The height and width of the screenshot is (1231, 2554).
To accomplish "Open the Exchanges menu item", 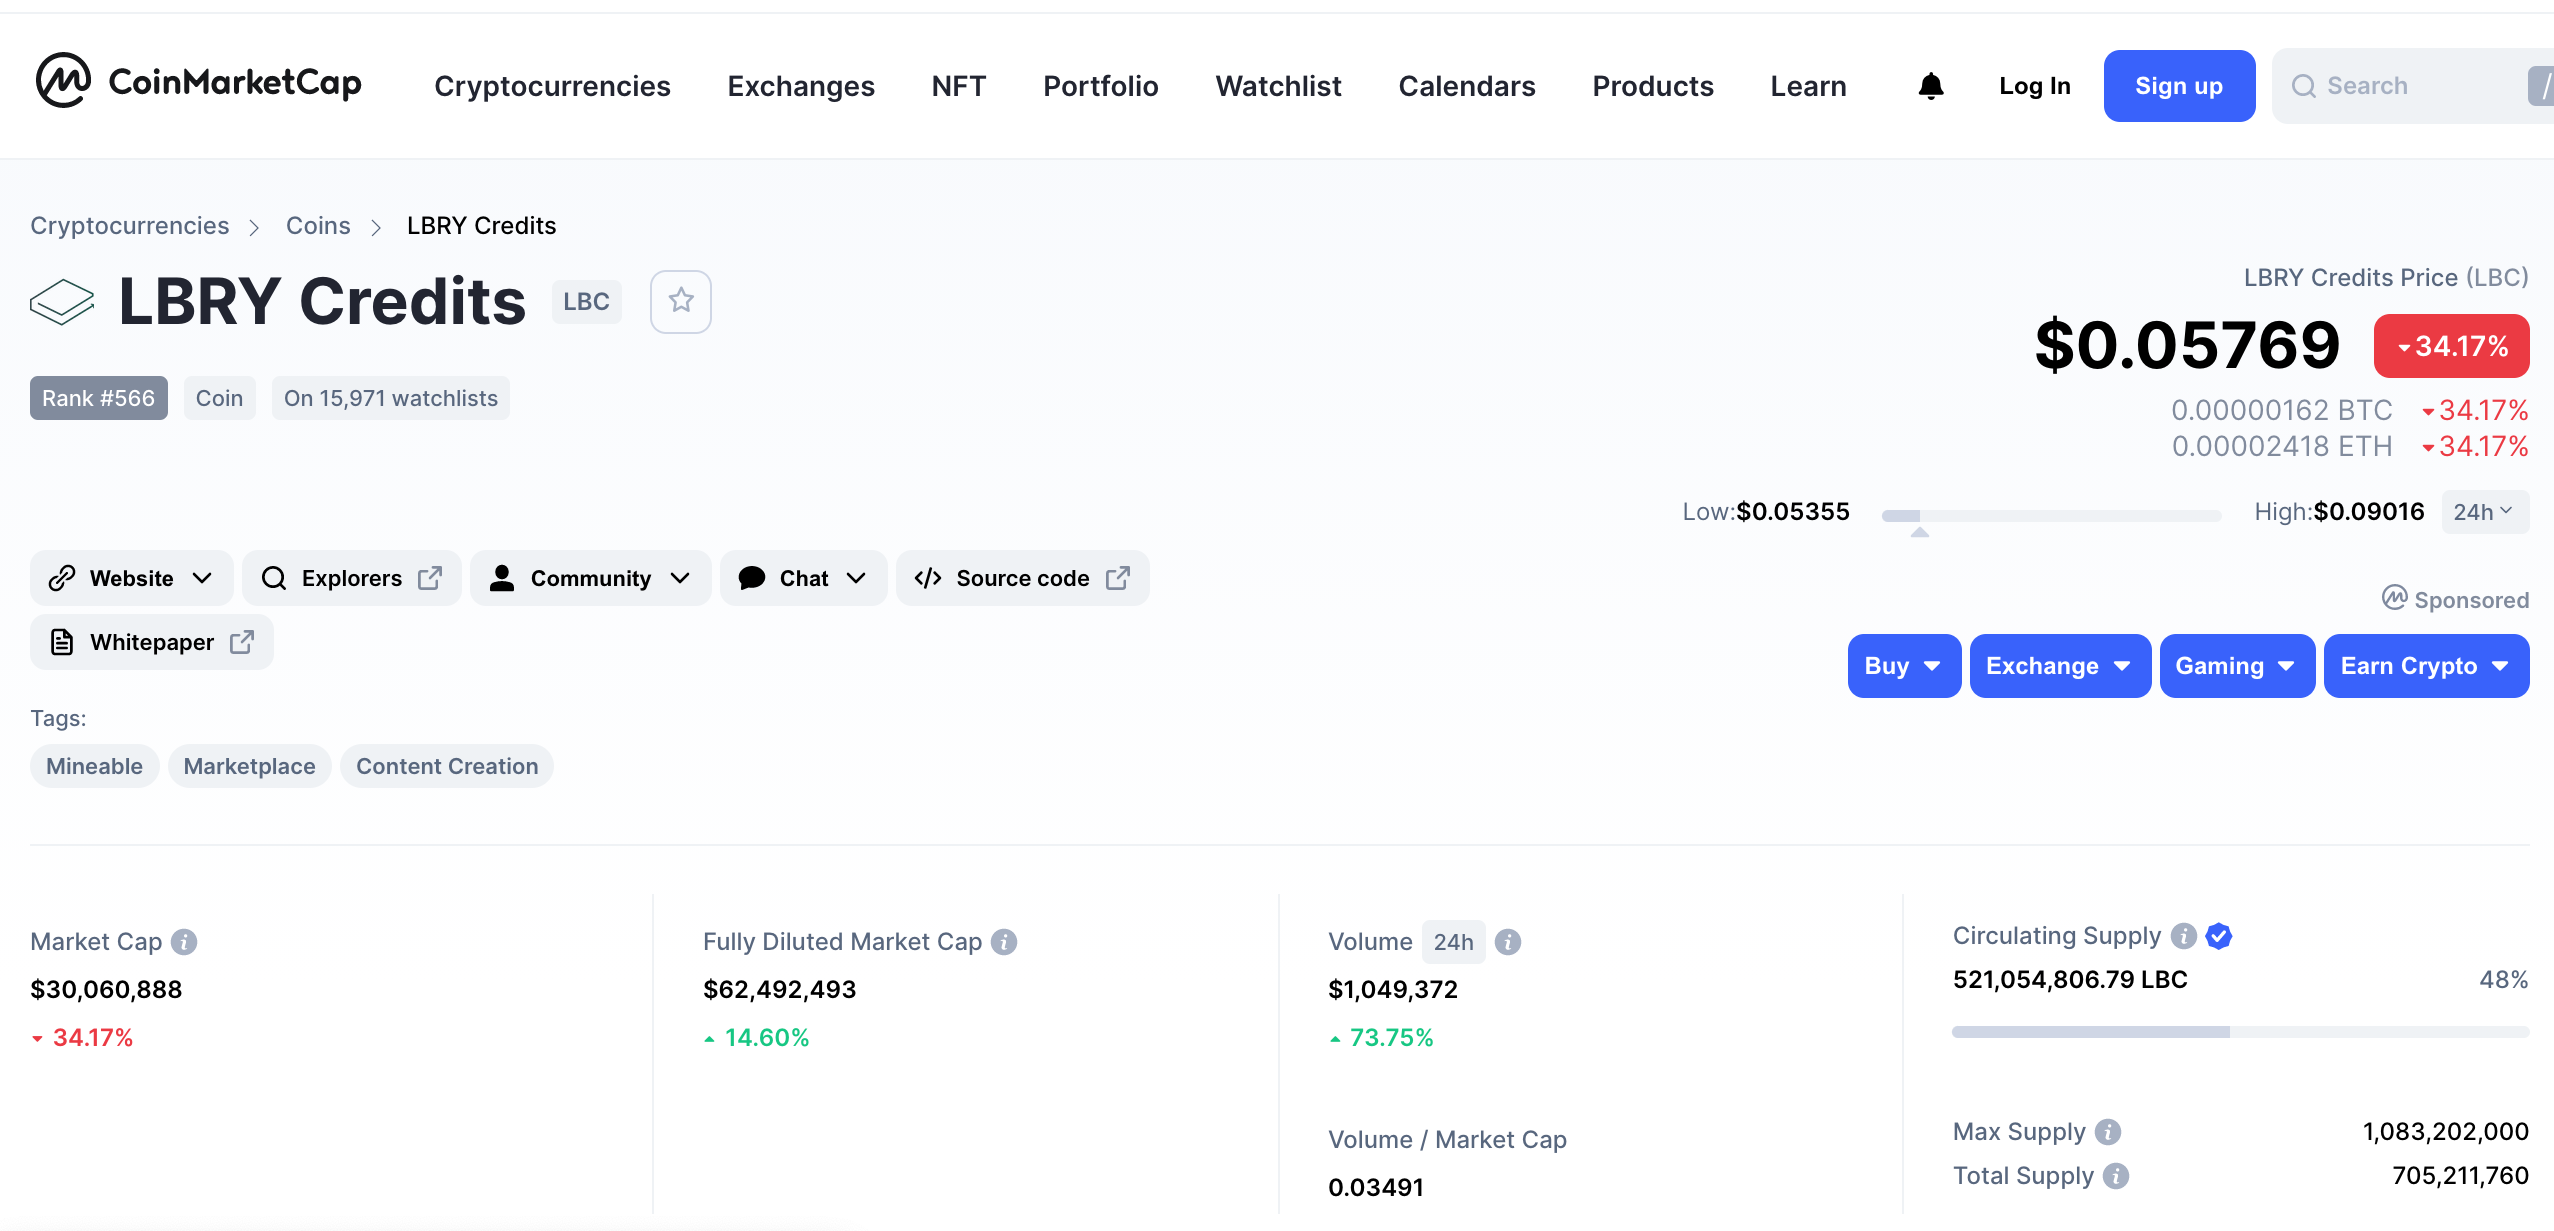I will [x=800, y=86].
